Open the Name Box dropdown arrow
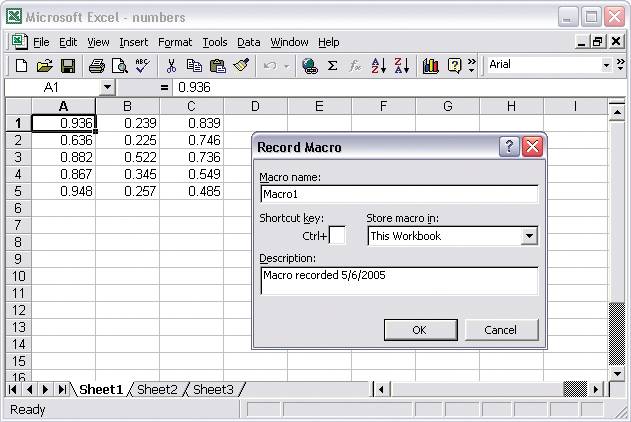 point(108,88)
